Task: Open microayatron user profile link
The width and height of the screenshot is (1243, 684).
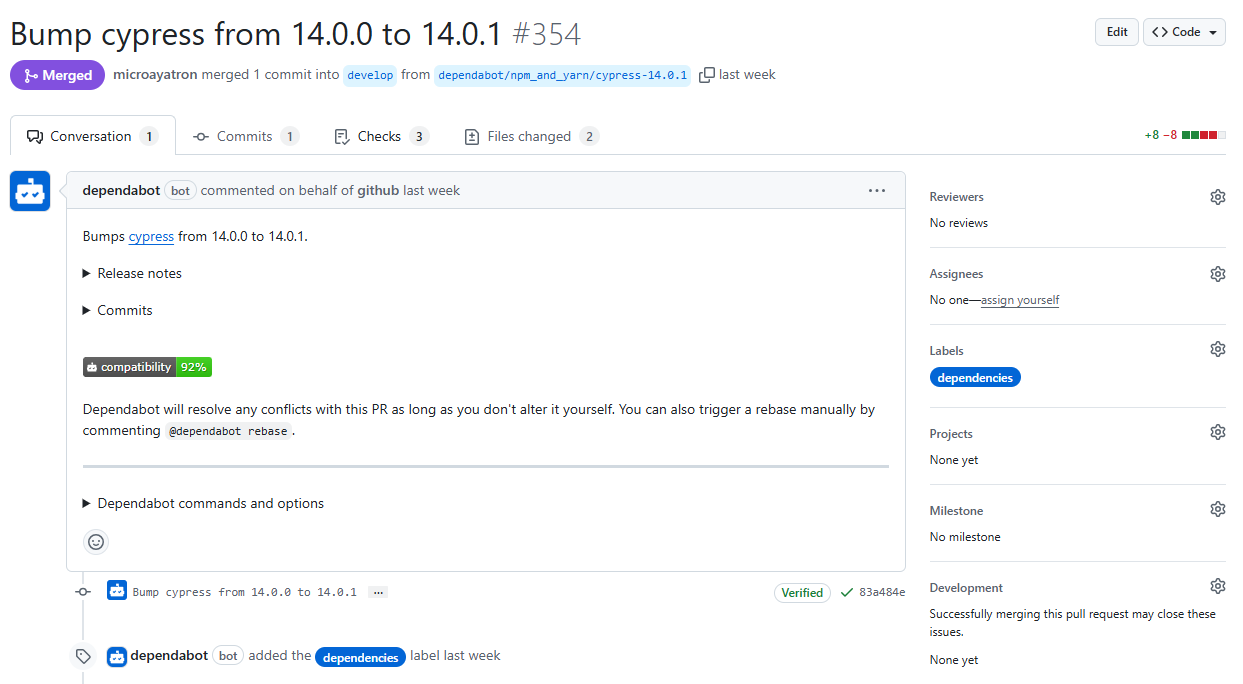Action: tap(155, 75)
